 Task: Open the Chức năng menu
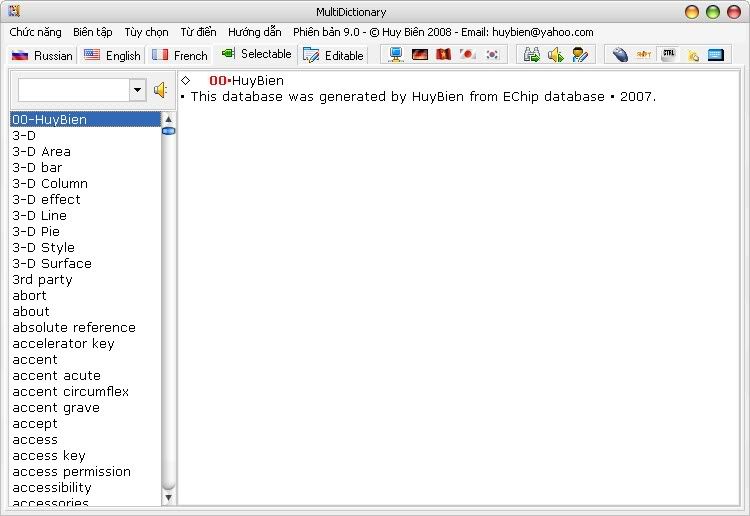[36, 32]
